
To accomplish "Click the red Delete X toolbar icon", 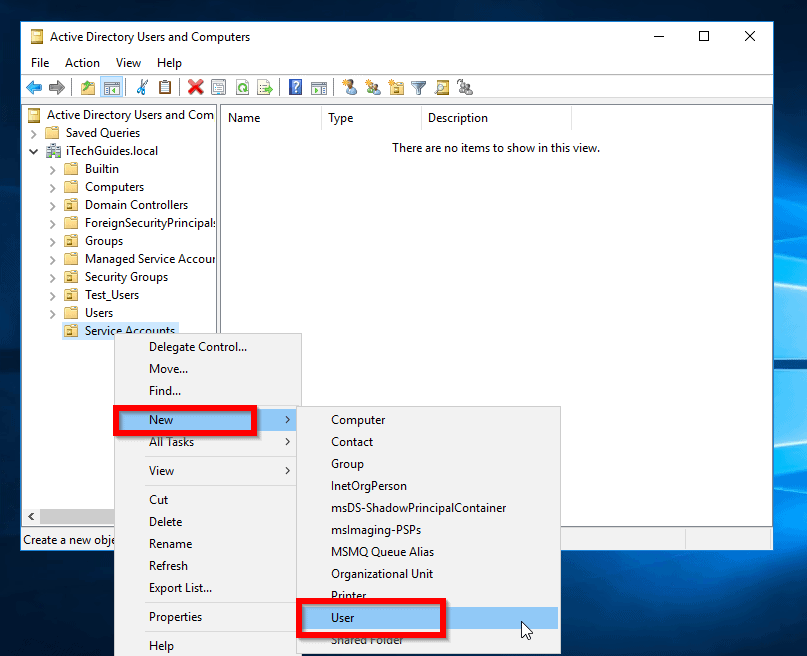I will click(x=197, y=87).
